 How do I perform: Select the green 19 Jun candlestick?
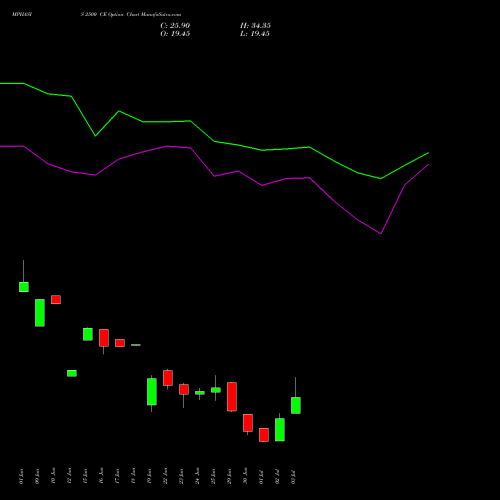pos(152,392)
